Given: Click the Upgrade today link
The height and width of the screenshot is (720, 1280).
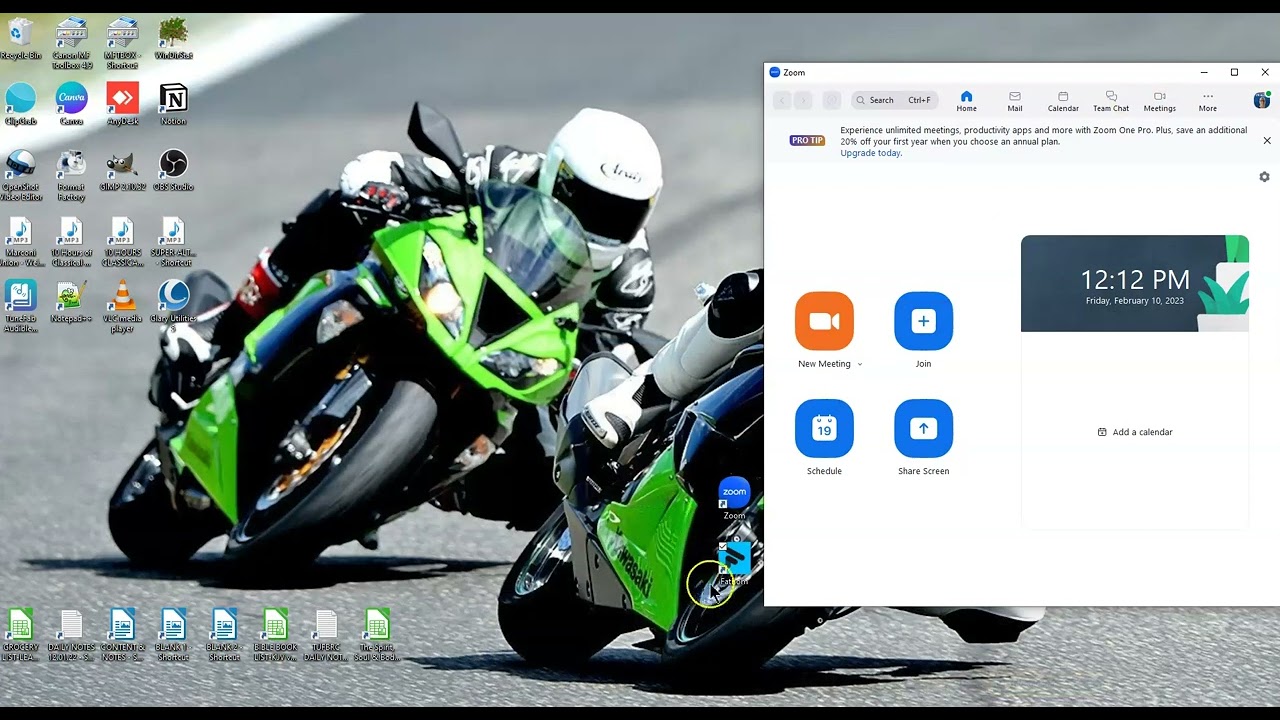Looking at the screenshot, I should click(871, 153).
